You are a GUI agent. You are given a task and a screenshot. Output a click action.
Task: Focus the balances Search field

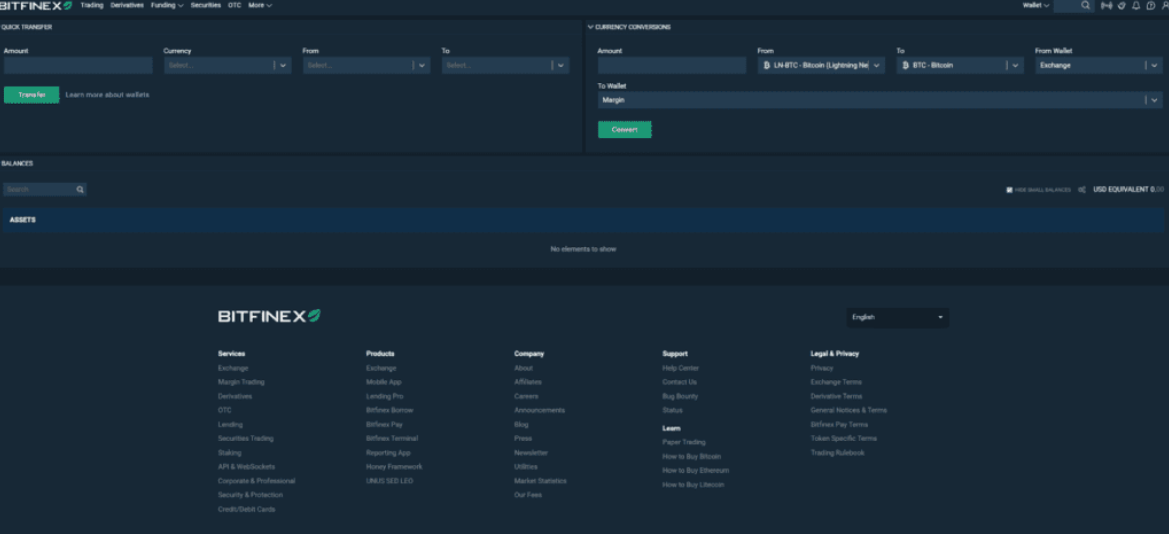[x=45, y=189]
